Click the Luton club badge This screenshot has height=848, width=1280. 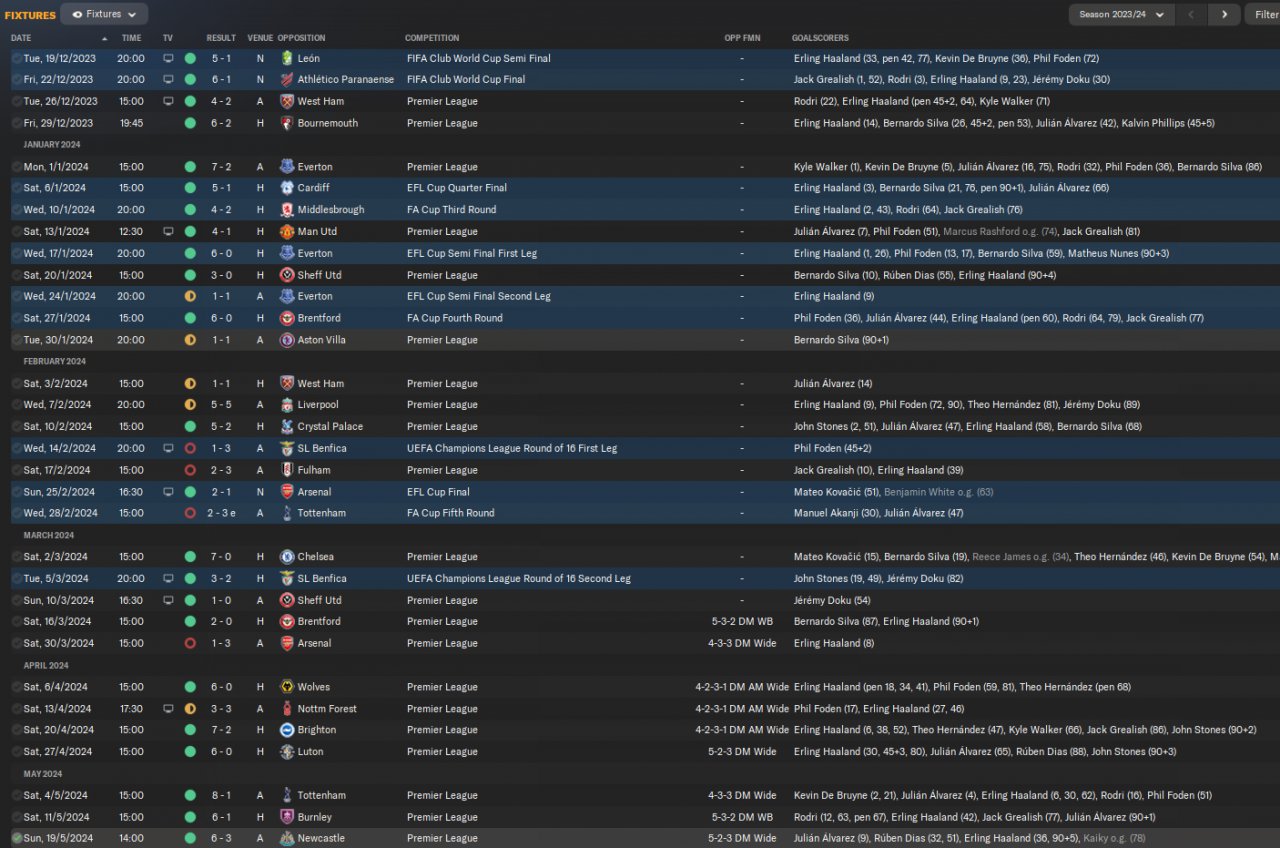287,752
